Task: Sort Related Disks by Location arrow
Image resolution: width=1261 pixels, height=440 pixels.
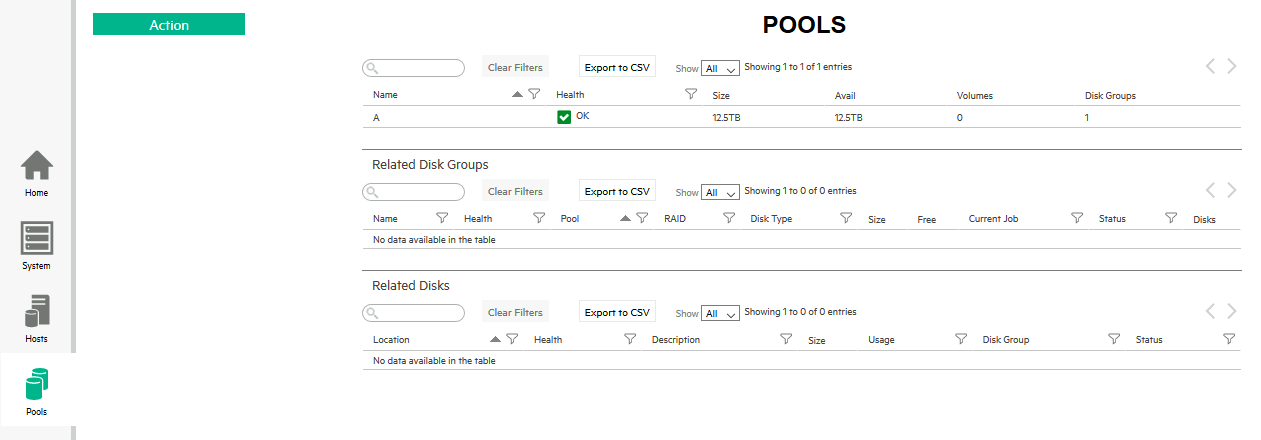Action: [x=496, y=339]
